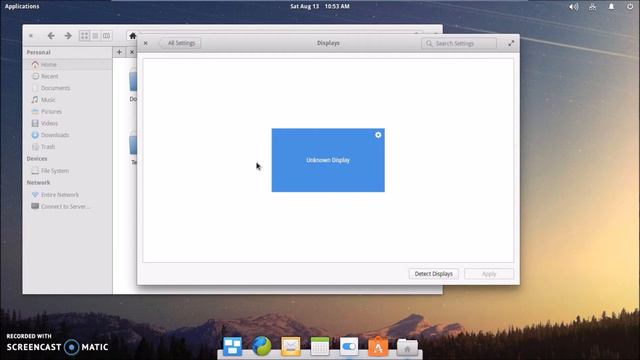This screenshot has height=360, width=640.
Task: Open the power session indicator
Action: point(630,7)
